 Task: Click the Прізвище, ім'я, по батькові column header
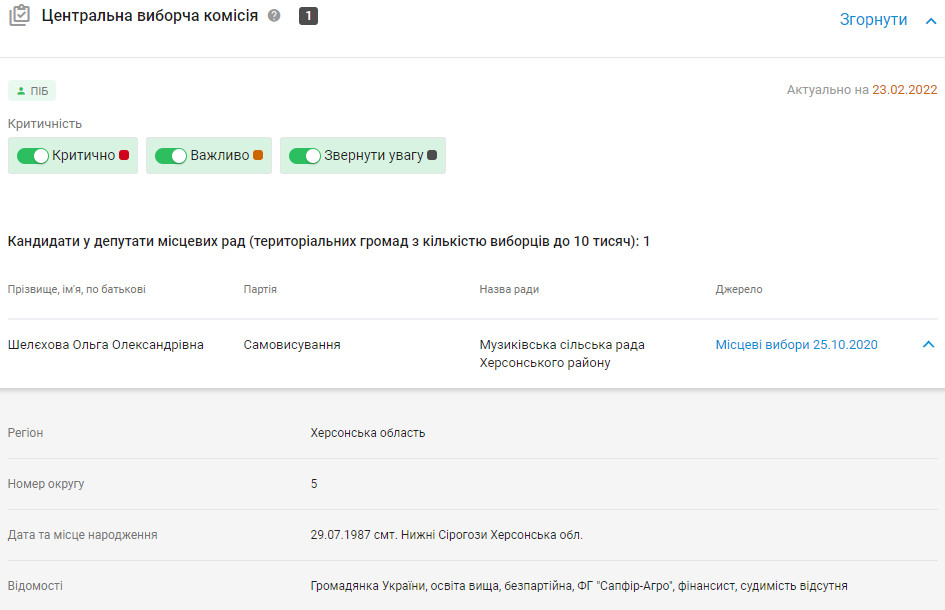click(x=77, y=290)
